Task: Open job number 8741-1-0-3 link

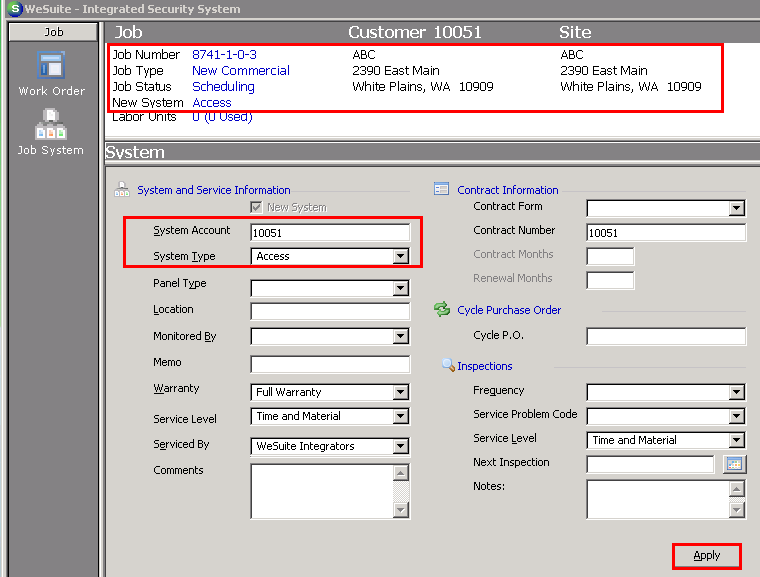Action: [224, 54]
